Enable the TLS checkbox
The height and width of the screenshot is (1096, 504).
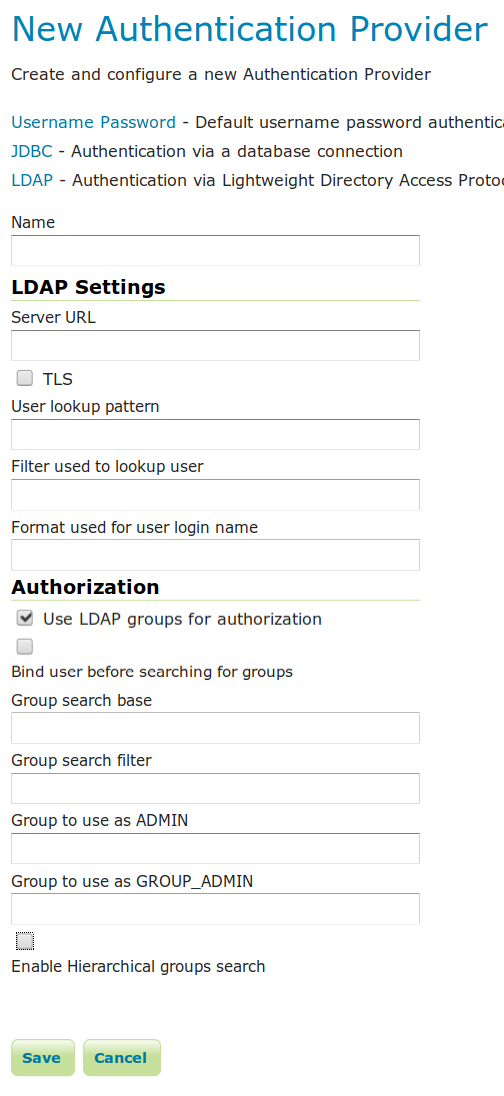[x=25, y=379]
